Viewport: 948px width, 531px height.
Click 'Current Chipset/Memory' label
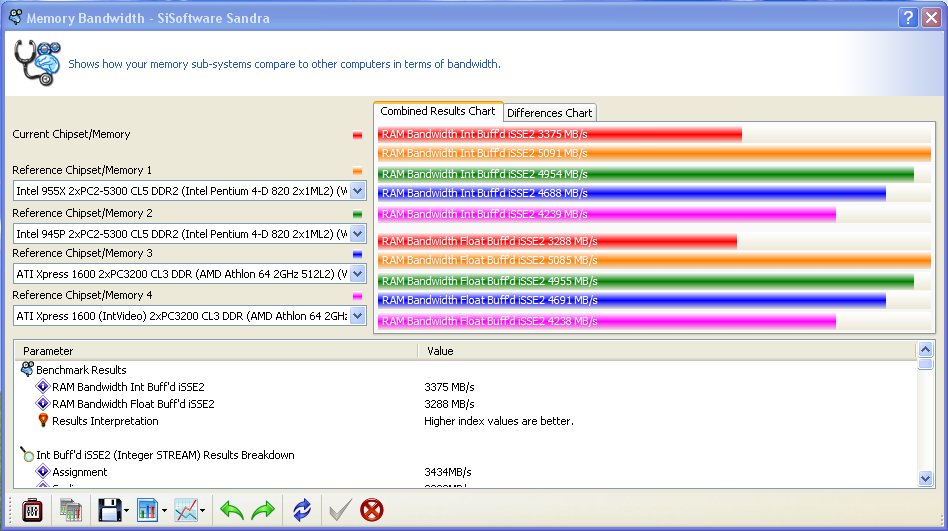point(71,134)
